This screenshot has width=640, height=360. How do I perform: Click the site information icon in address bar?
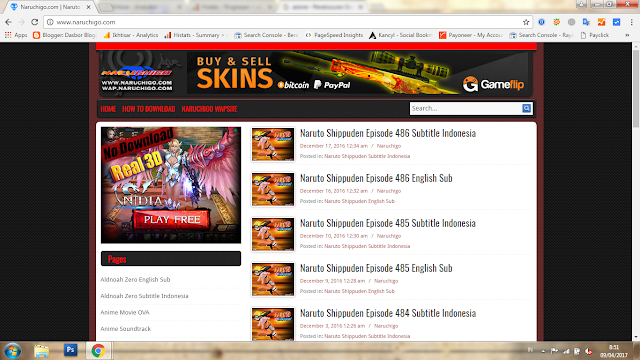pyautogui.click(x=50, y=22)
